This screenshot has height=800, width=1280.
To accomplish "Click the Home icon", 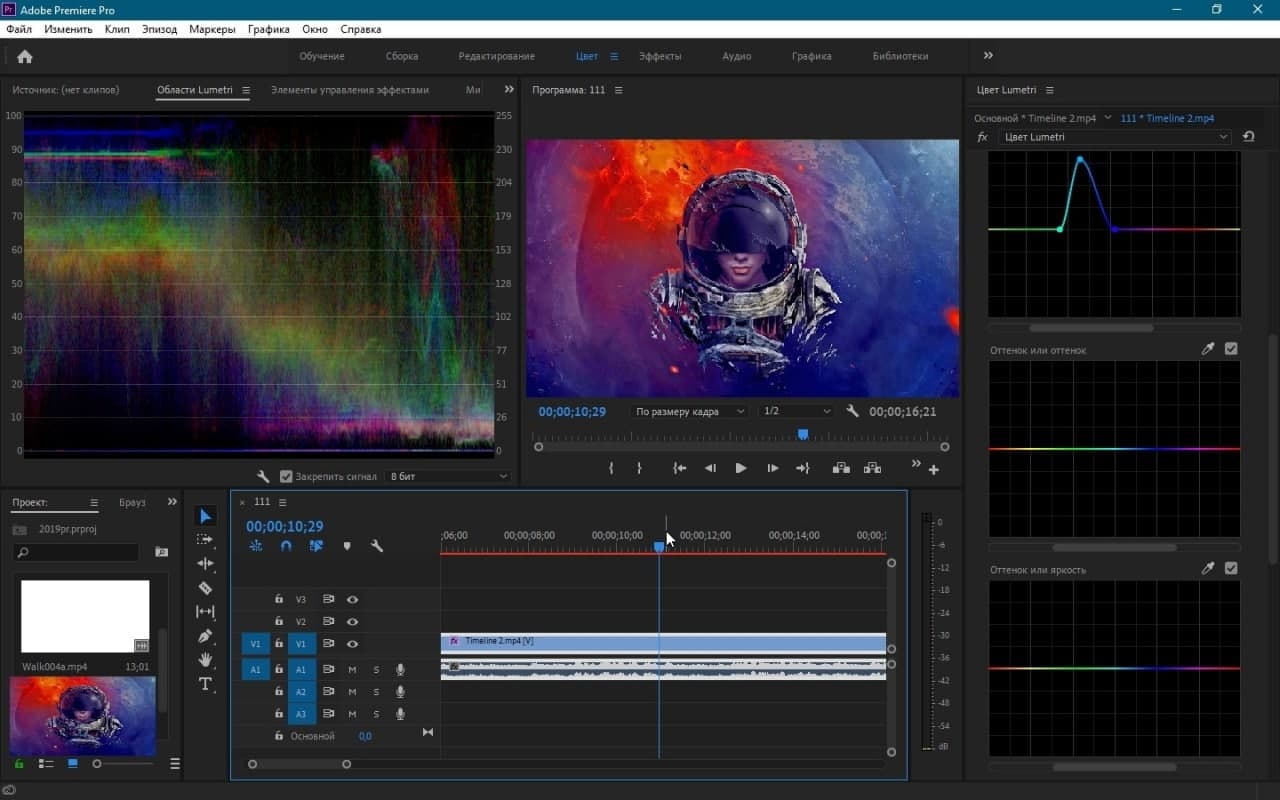I will coord(25,57).
